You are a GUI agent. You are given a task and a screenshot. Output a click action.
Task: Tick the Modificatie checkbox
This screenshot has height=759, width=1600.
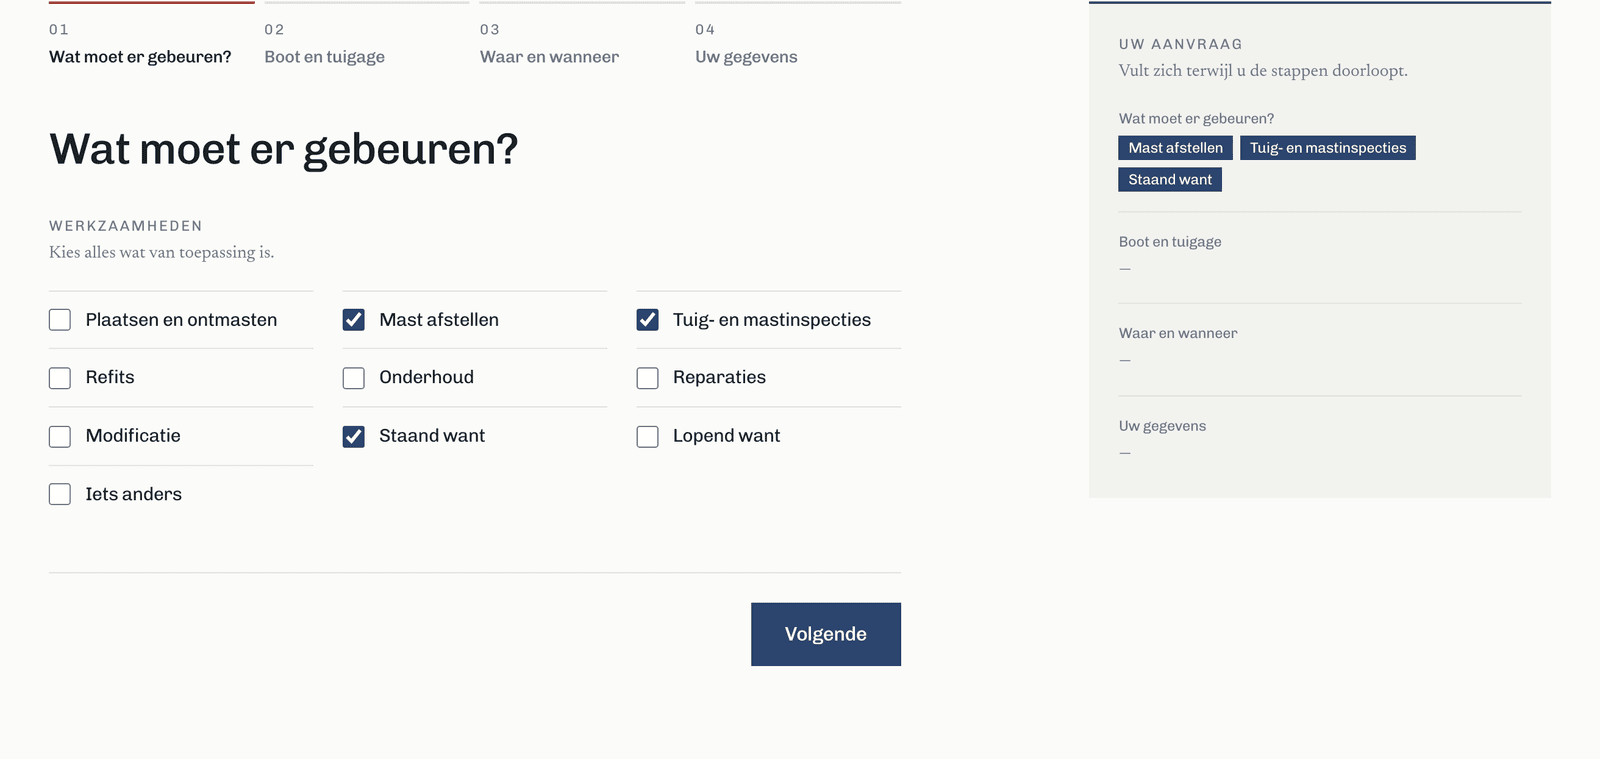click(60, 437)
